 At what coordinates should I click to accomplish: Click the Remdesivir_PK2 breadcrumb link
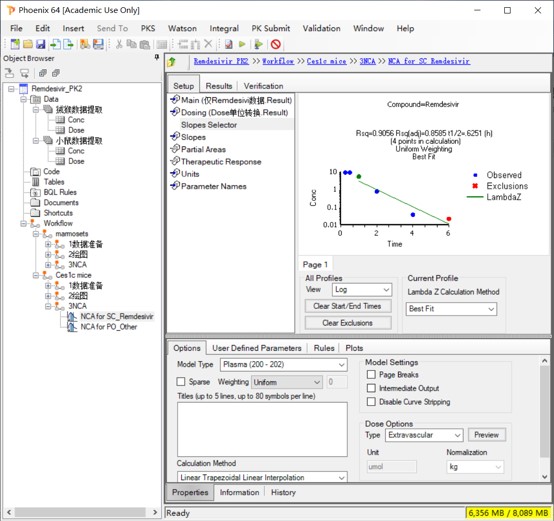221,61
